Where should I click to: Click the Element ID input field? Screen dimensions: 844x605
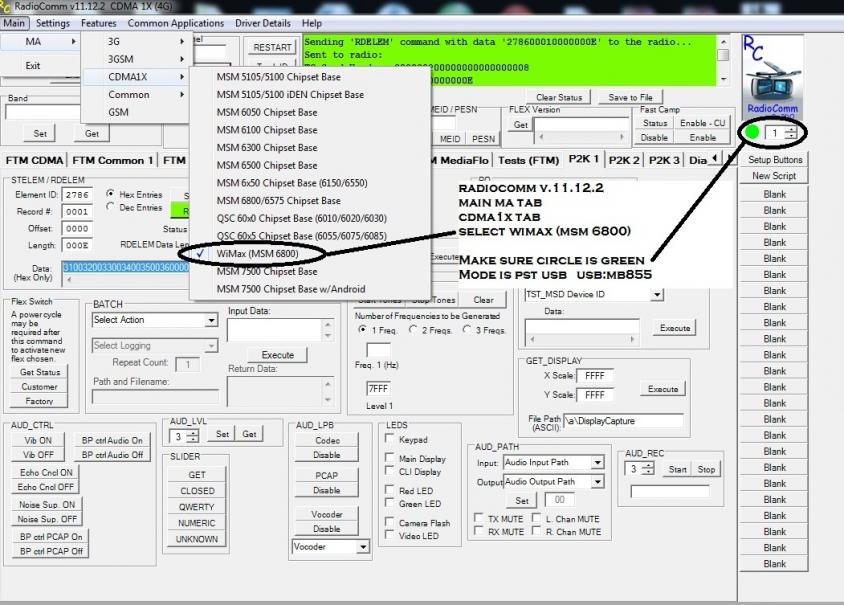point(78,195)
